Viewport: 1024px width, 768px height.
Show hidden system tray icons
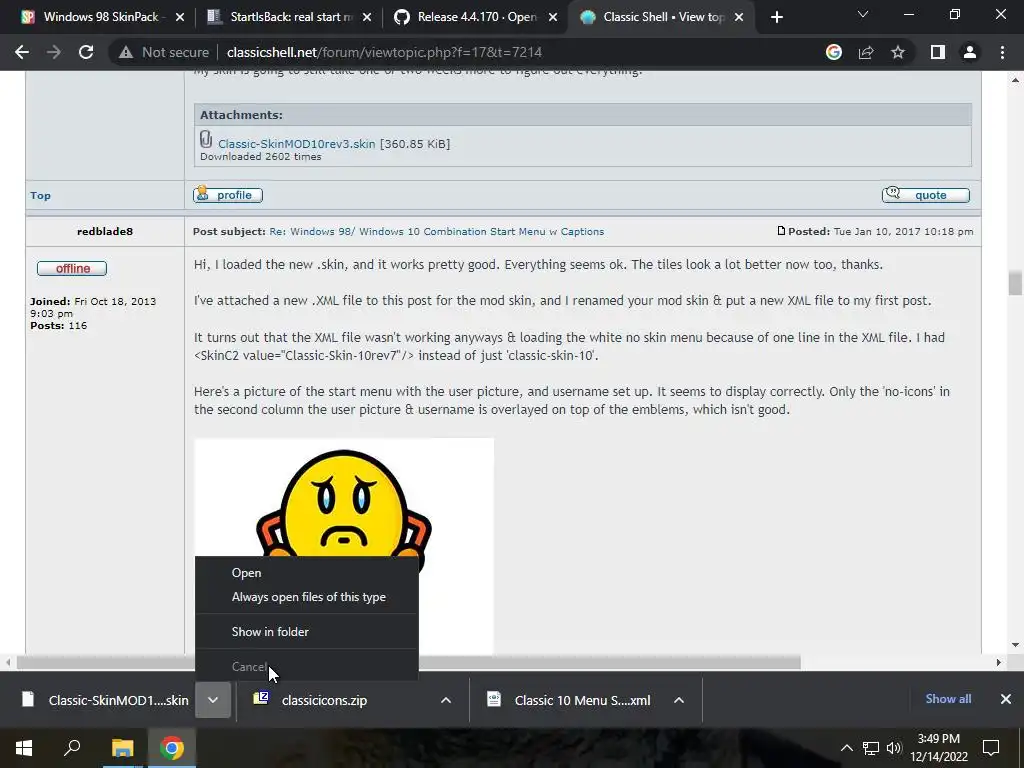click(846, 748)
